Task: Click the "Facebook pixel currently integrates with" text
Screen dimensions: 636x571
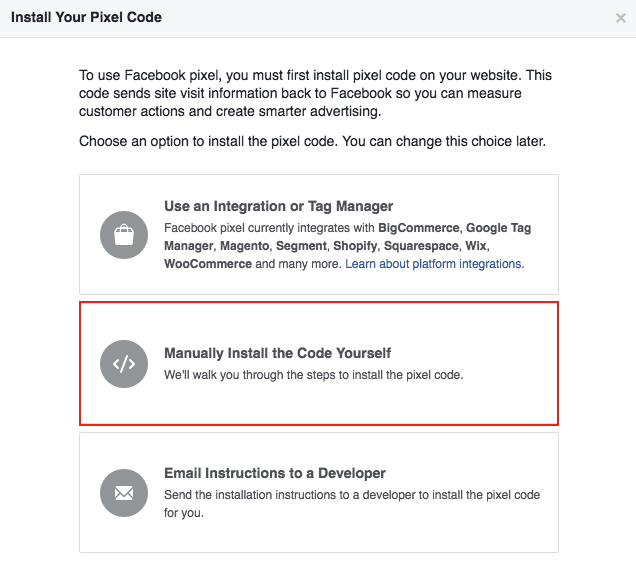Action: coord(270,228)
